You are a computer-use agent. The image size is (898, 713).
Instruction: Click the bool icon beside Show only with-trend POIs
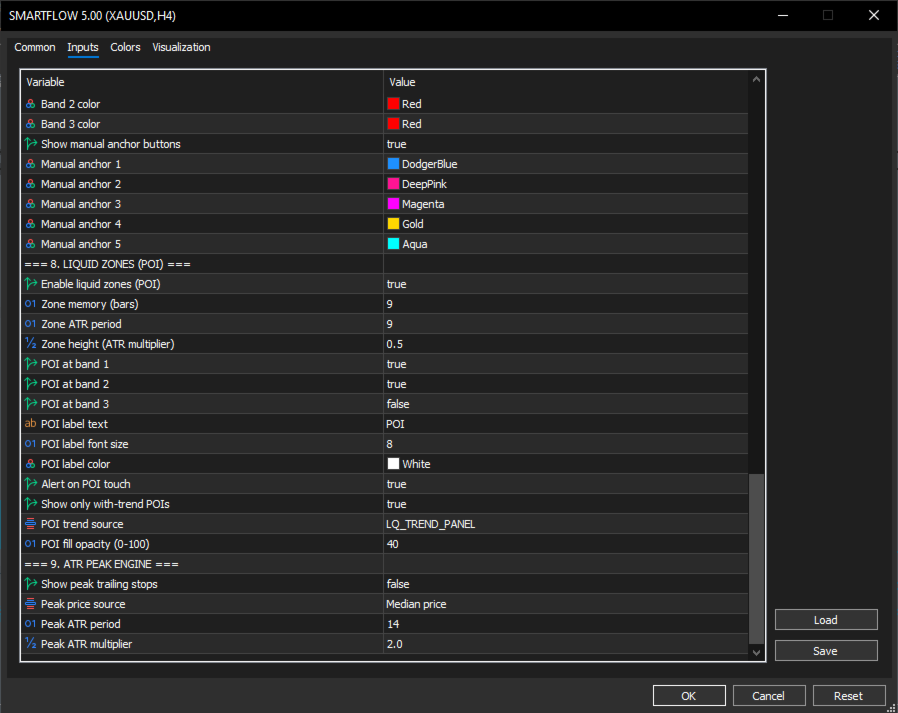pos(30,504)
